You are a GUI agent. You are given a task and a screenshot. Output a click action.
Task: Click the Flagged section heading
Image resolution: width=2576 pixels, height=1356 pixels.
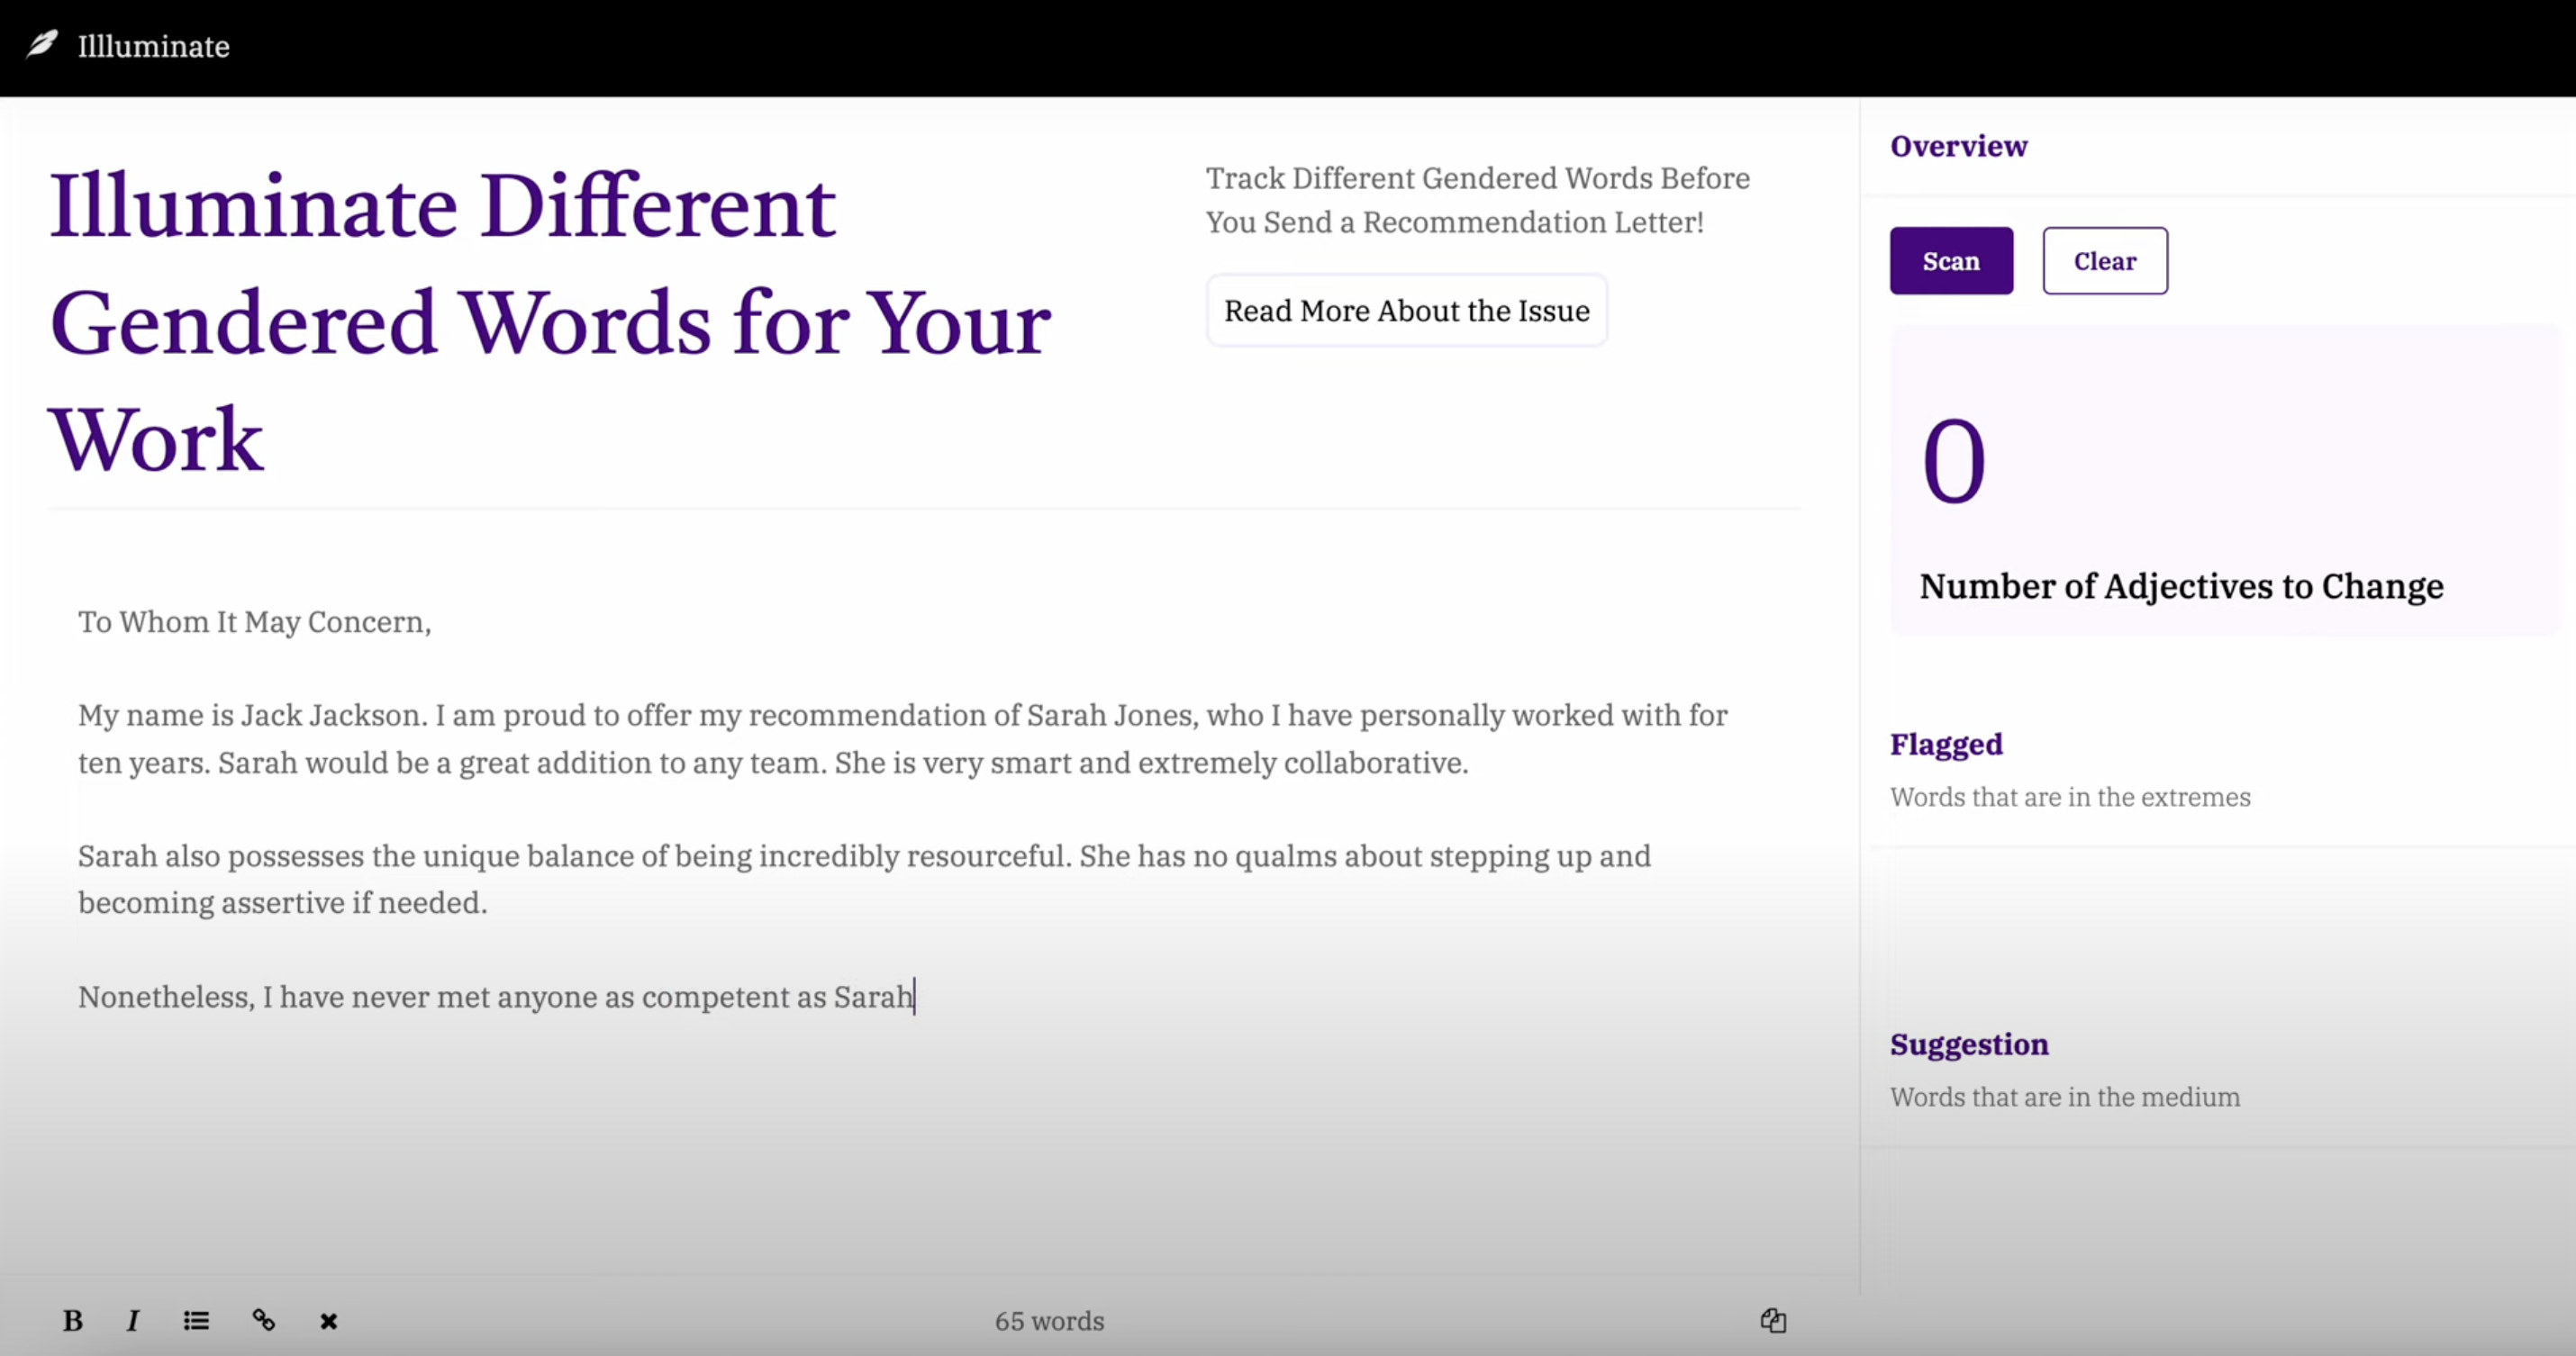click(x=1945, y=744)
